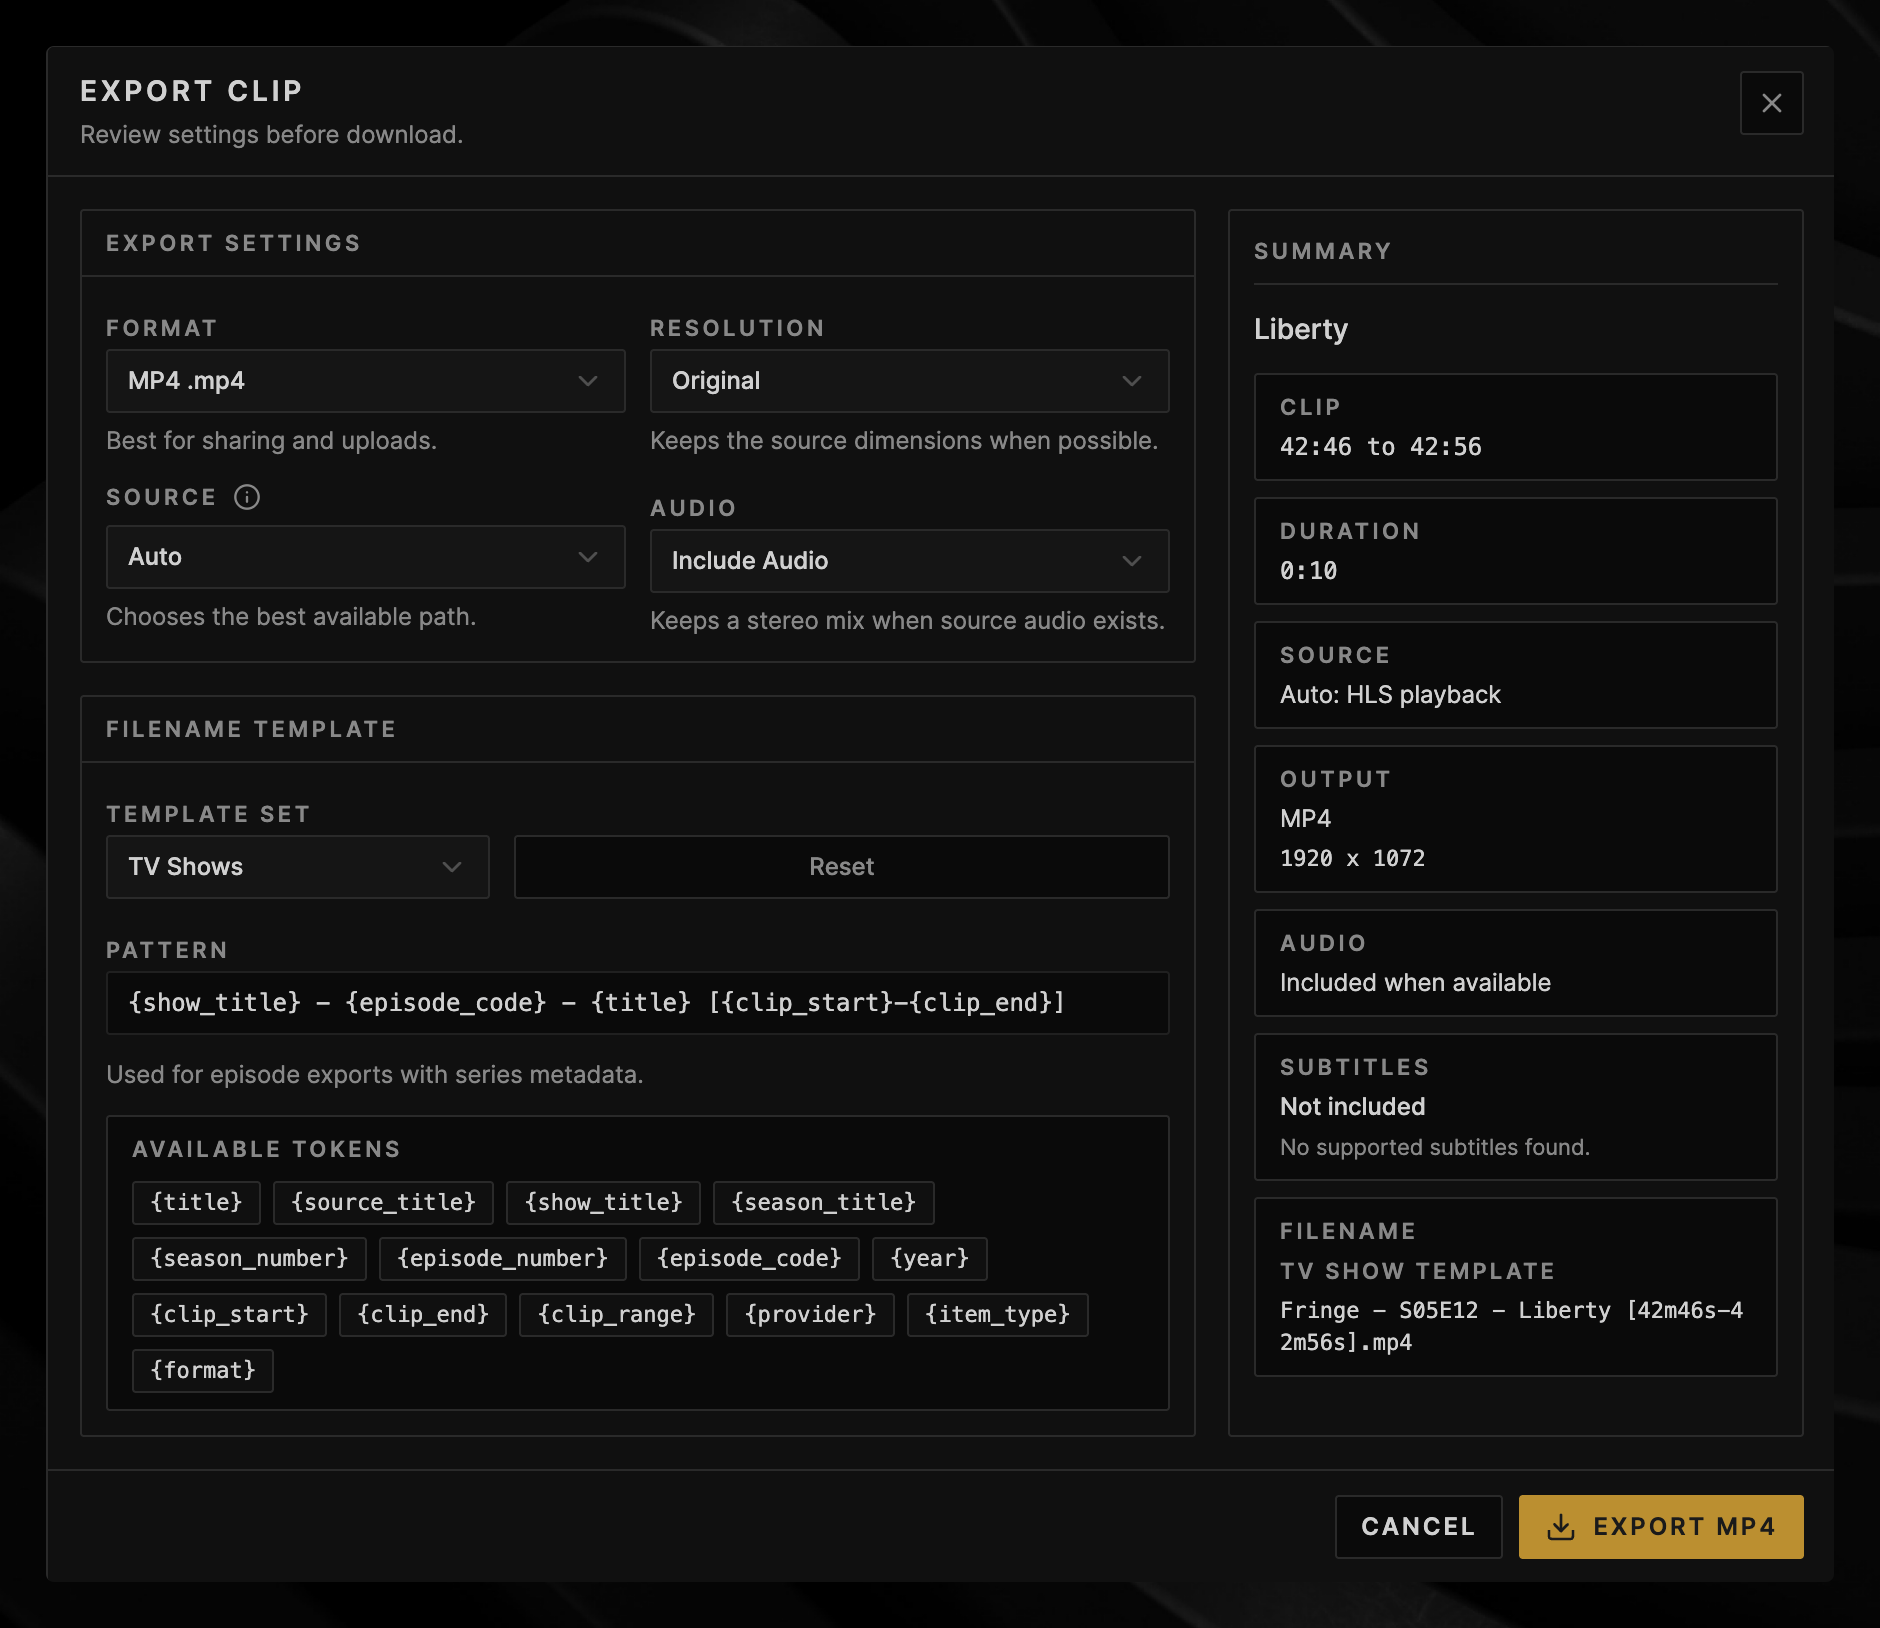Screen dimensions: 1880x1628
Task: Insert the {year} token
Action: pyautogui.click(x=929, y=1258)
